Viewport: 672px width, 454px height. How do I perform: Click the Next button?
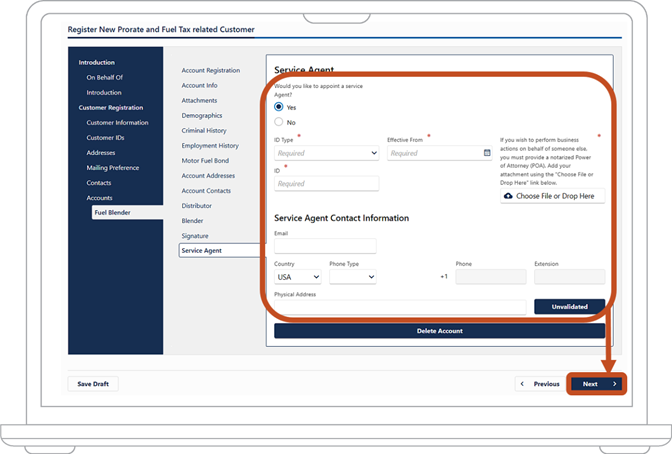[x=597, y=384]
